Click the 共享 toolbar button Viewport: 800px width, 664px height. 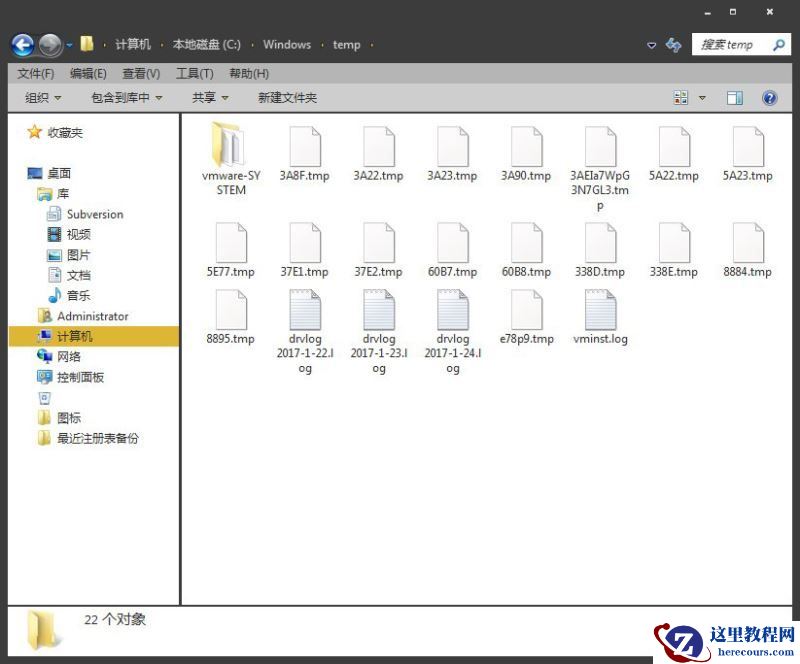(x=202, y=97)
